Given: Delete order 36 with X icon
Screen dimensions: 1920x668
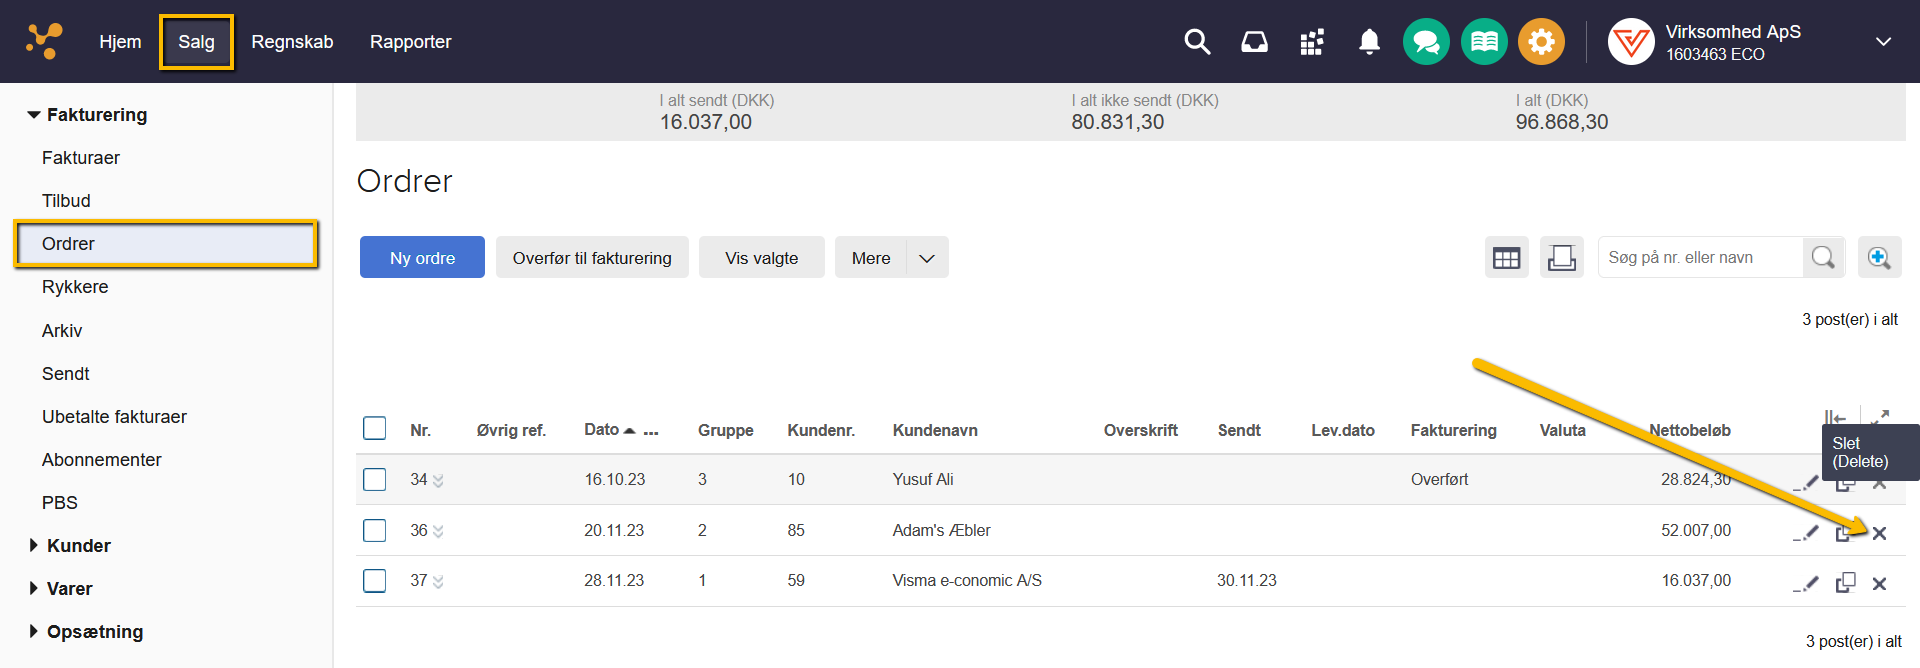Looking at the screenshot, I should [1879, 533].
